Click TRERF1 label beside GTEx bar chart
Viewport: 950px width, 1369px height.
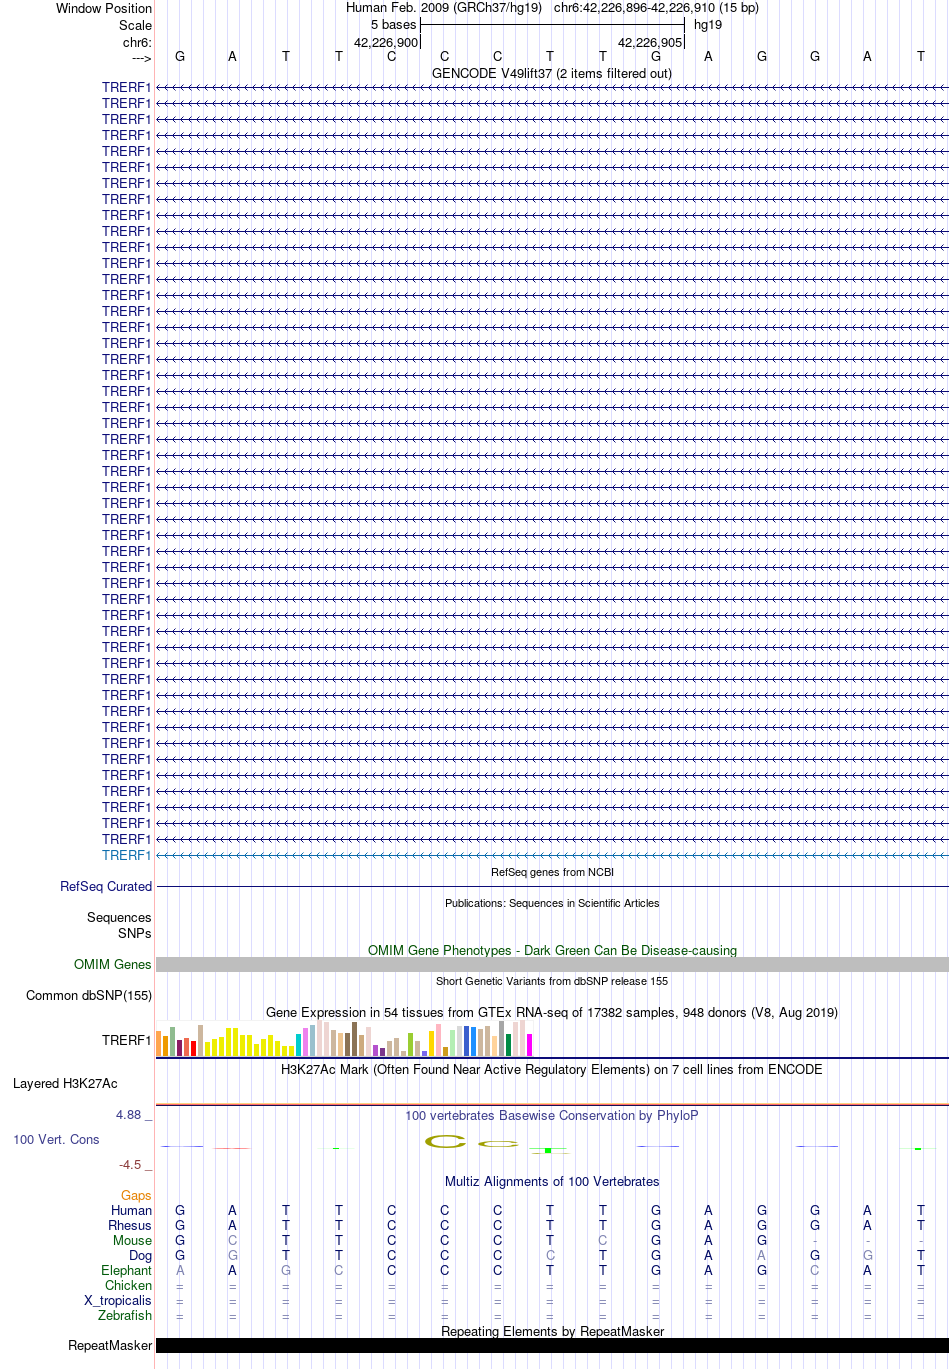click(x=126, y=1040)
